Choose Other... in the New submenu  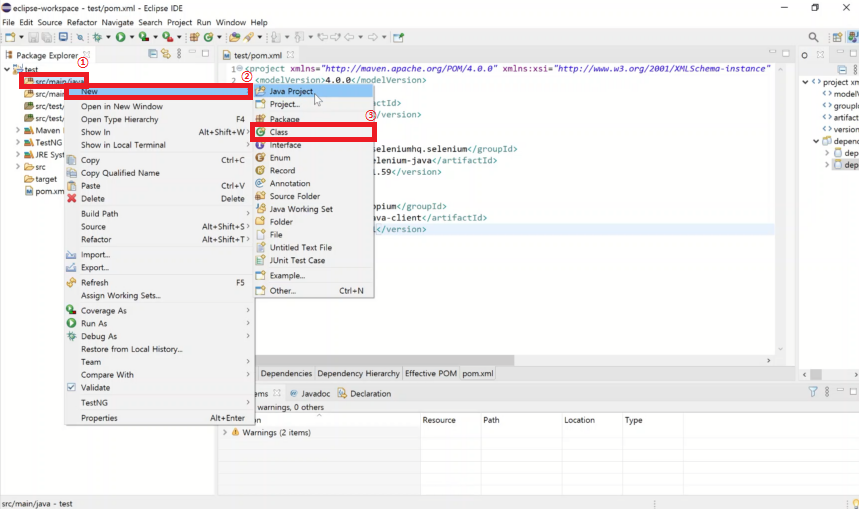coord(314,291)
